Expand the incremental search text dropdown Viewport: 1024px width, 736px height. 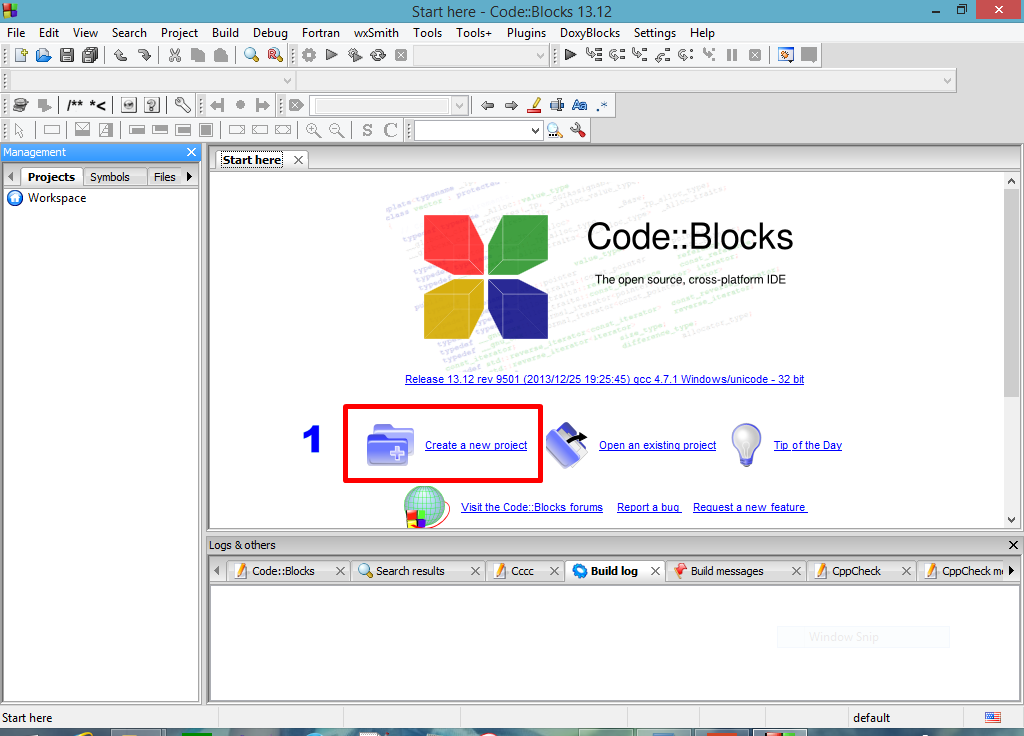coord(460,105)
